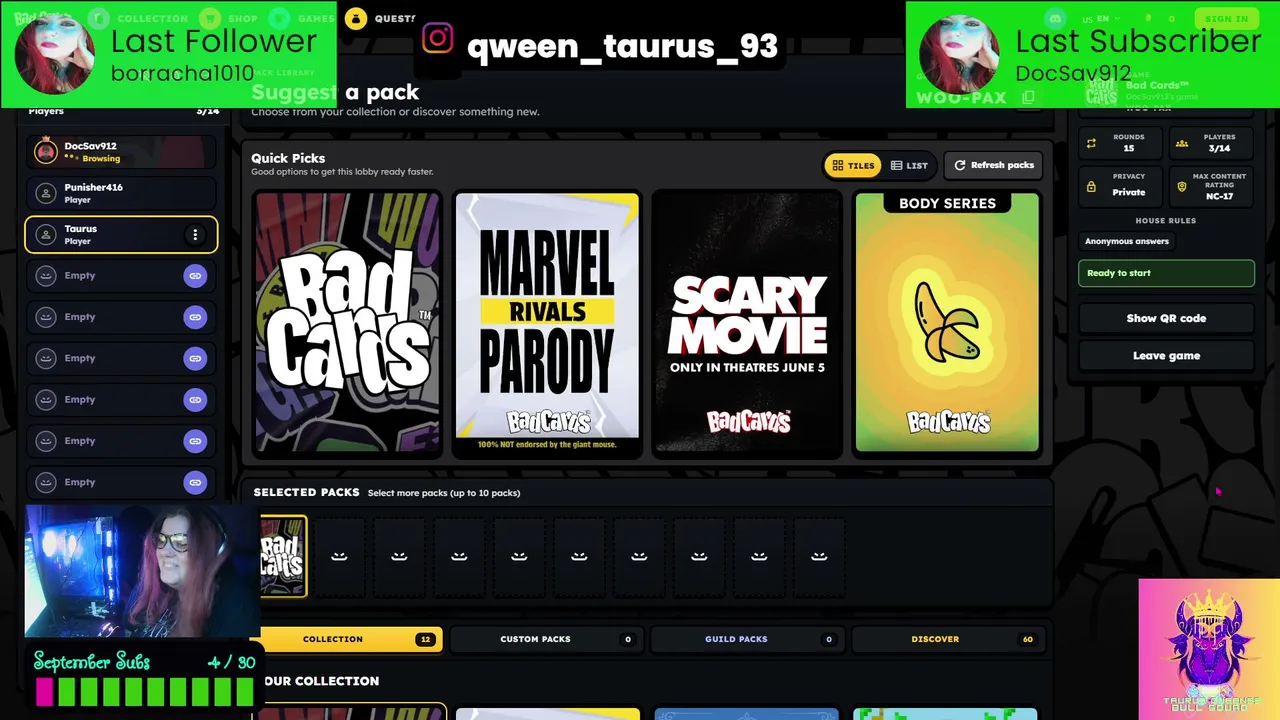Click the September Subs progress bar
1280x720 pixels.
coord(145,691)
